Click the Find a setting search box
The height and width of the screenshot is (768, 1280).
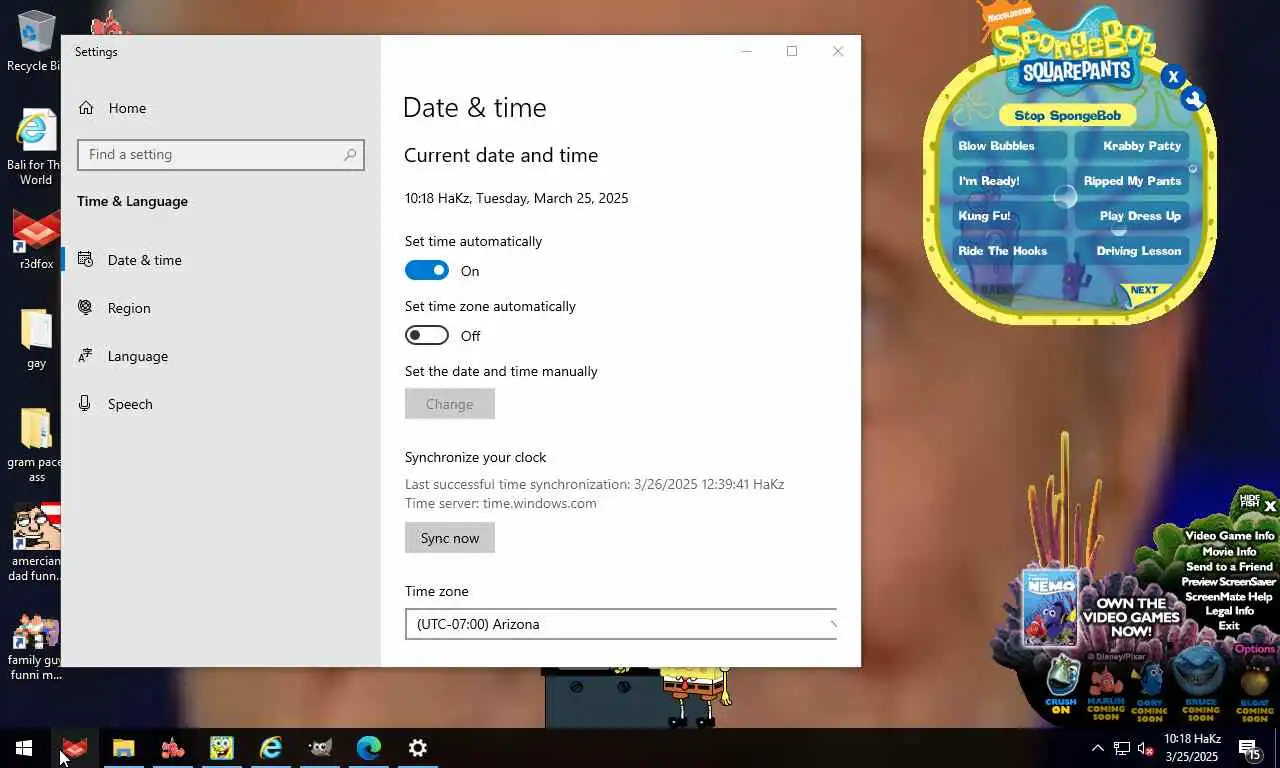coord(221,155)
